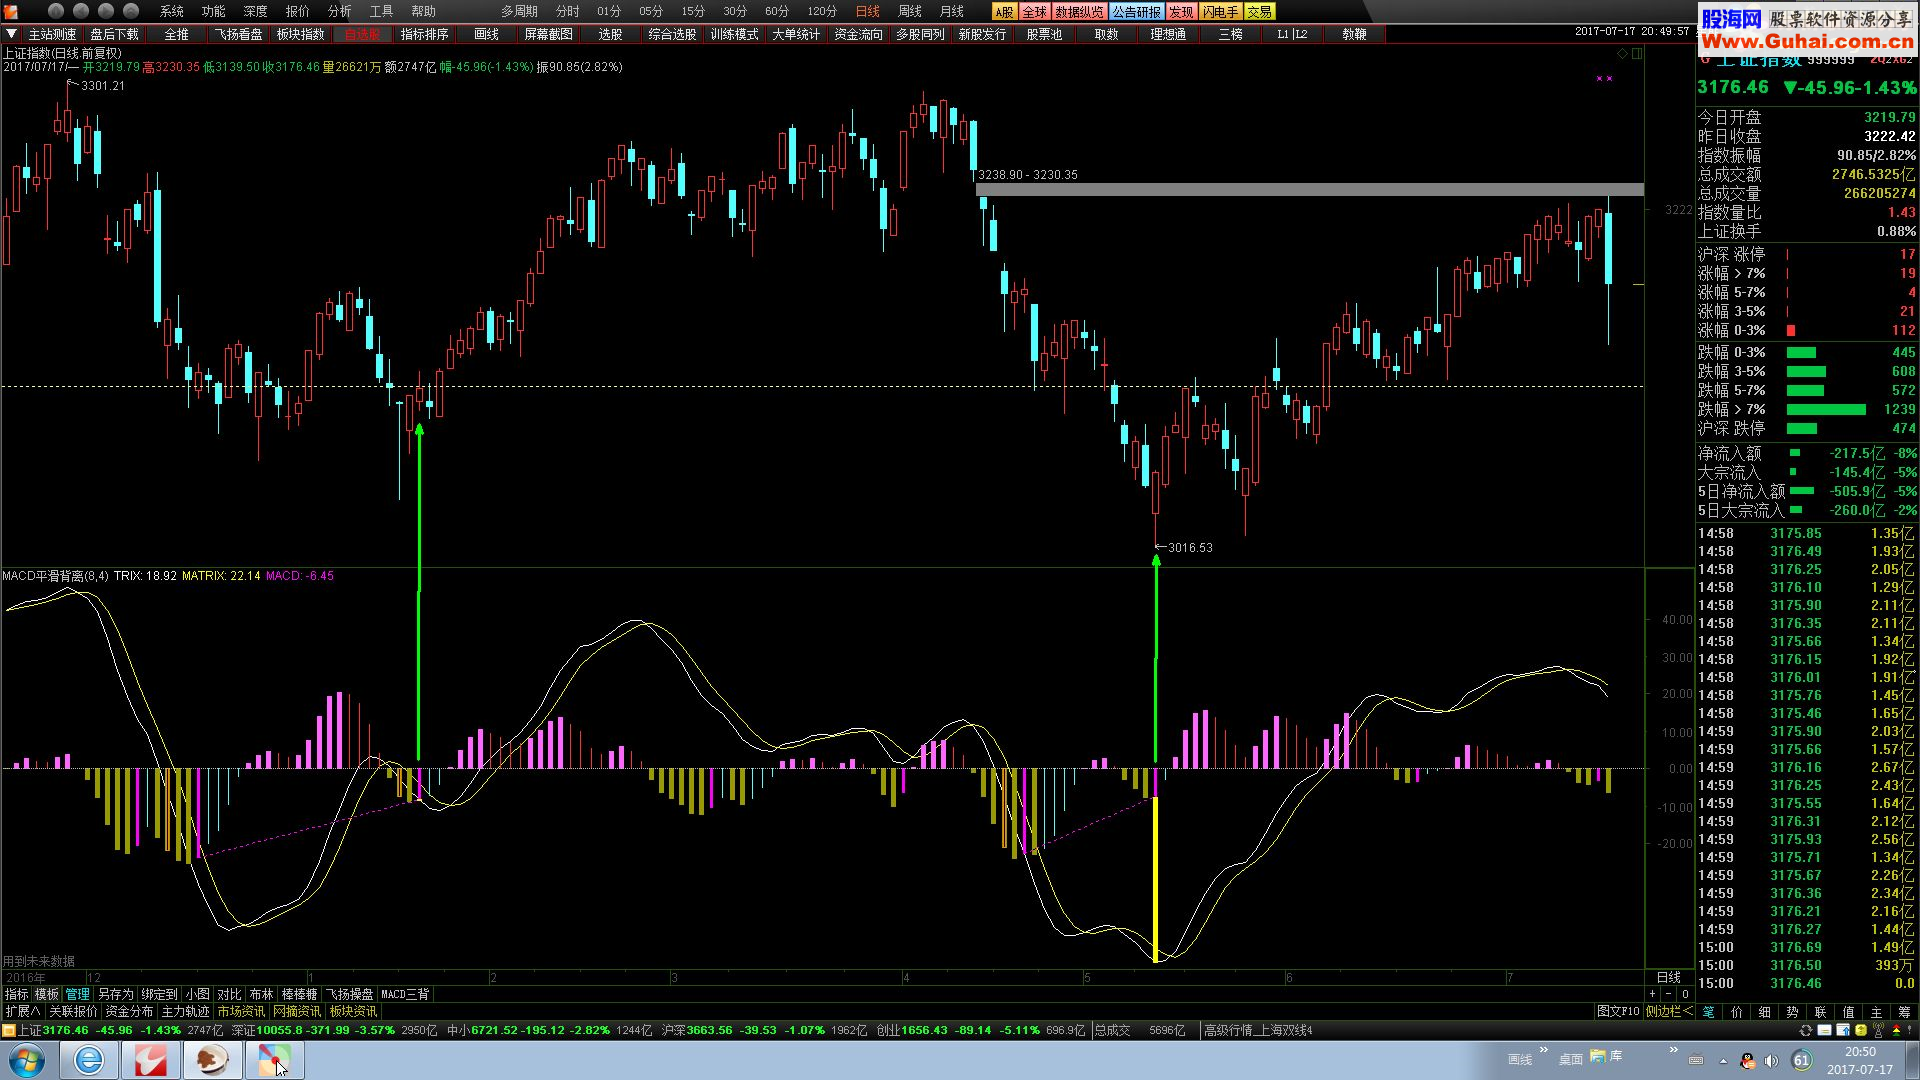This screenshot has height=1080, width=1920.
Task: Open 关联报价 bottom tab
Action: coord(74,1011)
